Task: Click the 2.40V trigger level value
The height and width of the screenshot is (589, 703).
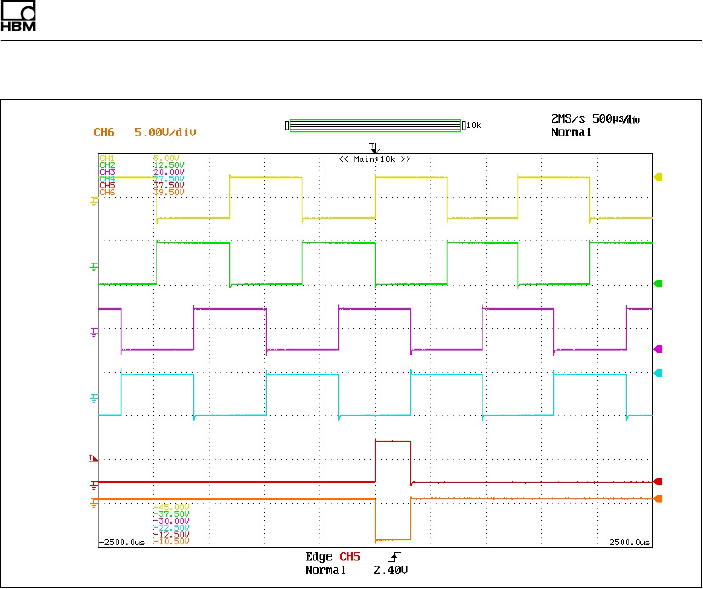Action: pos(391,571)
